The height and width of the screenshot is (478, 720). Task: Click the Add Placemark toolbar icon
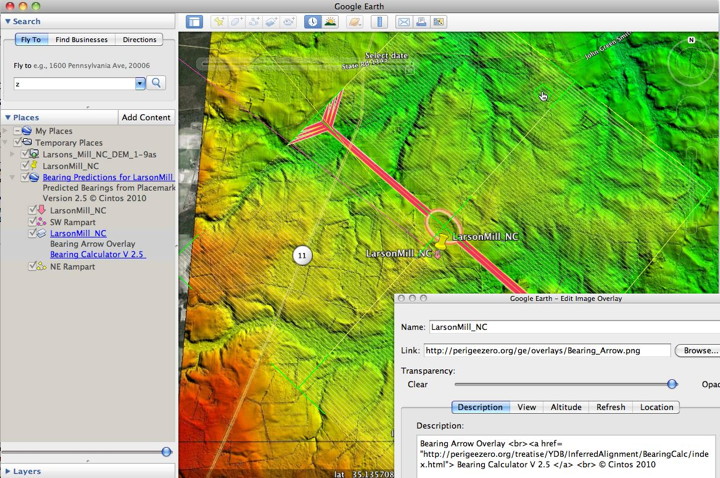217,21
